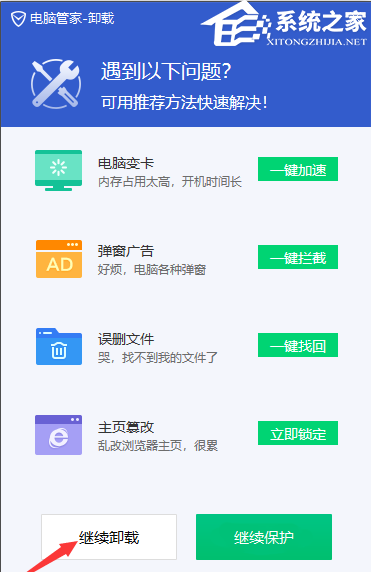371x572 pixels.
Task: Click the 主页篡改 heading text
Action: 126,427
